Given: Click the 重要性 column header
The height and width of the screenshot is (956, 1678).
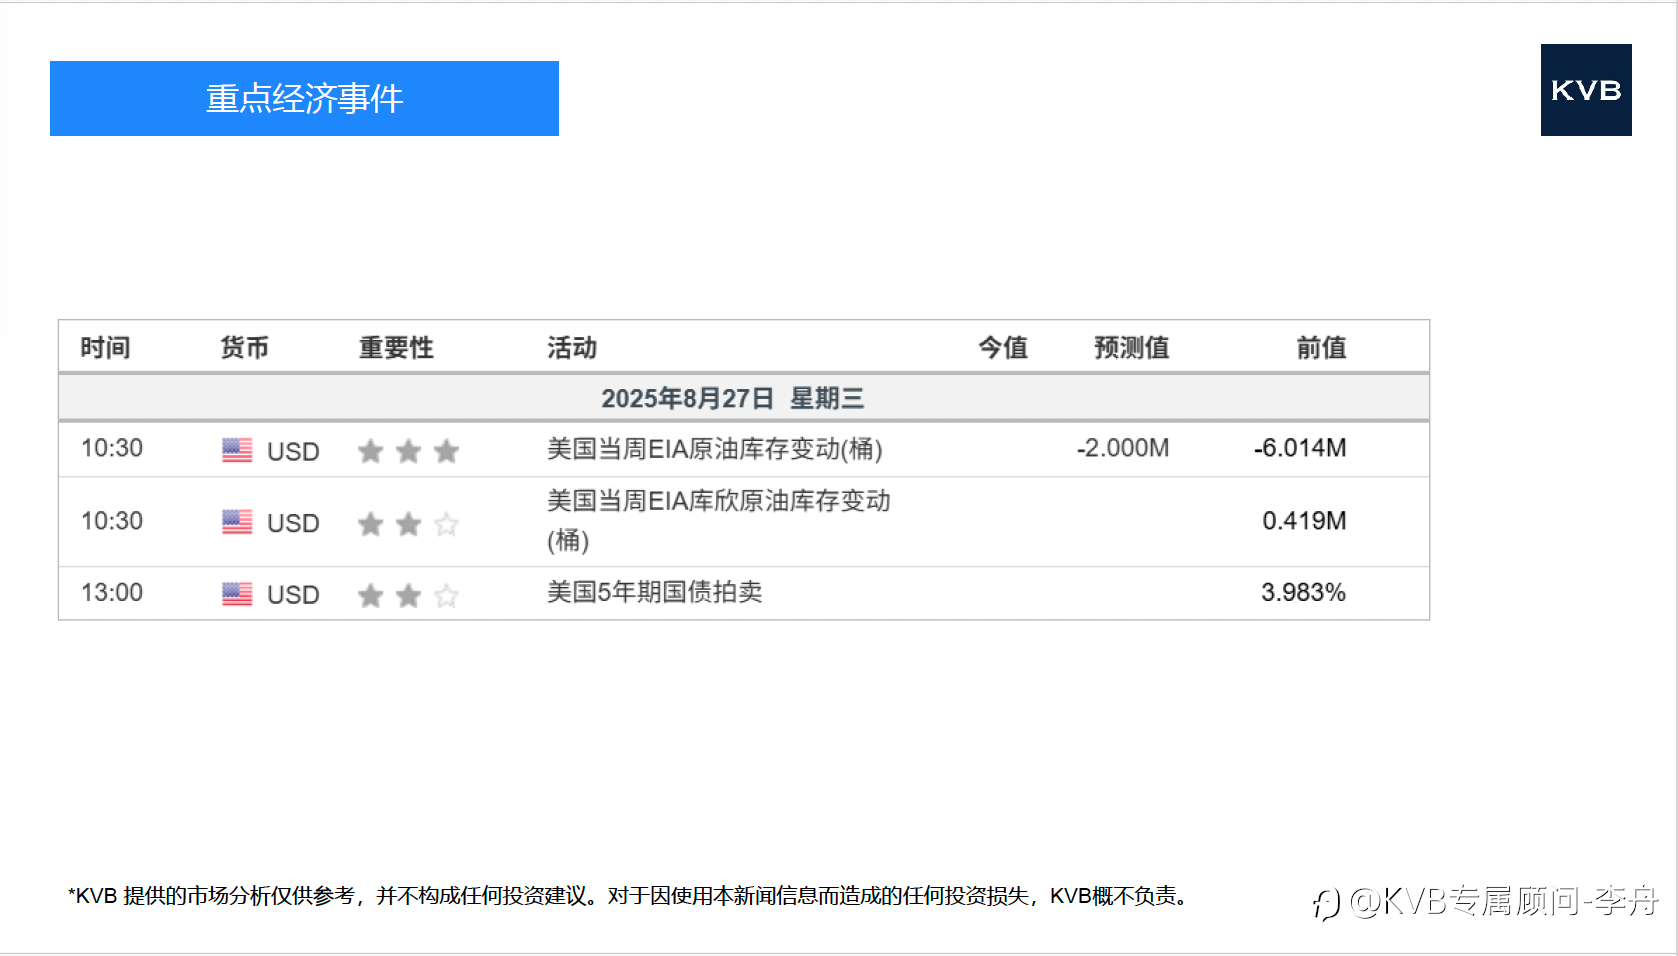Looking at the screenshot, I should 396,347.
